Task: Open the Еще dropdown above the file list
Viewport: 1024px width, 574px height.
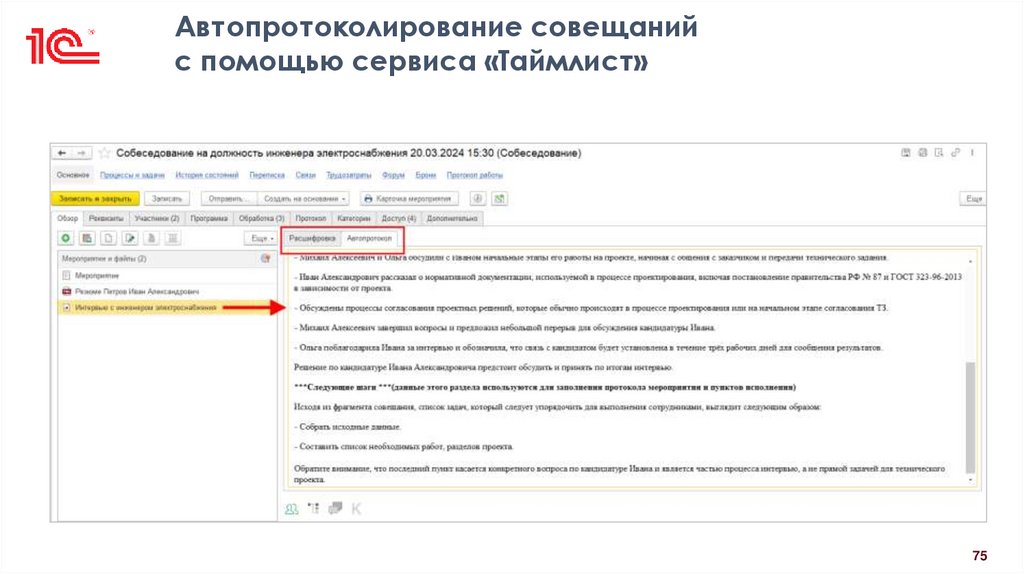Action: (x=262, y=238)
